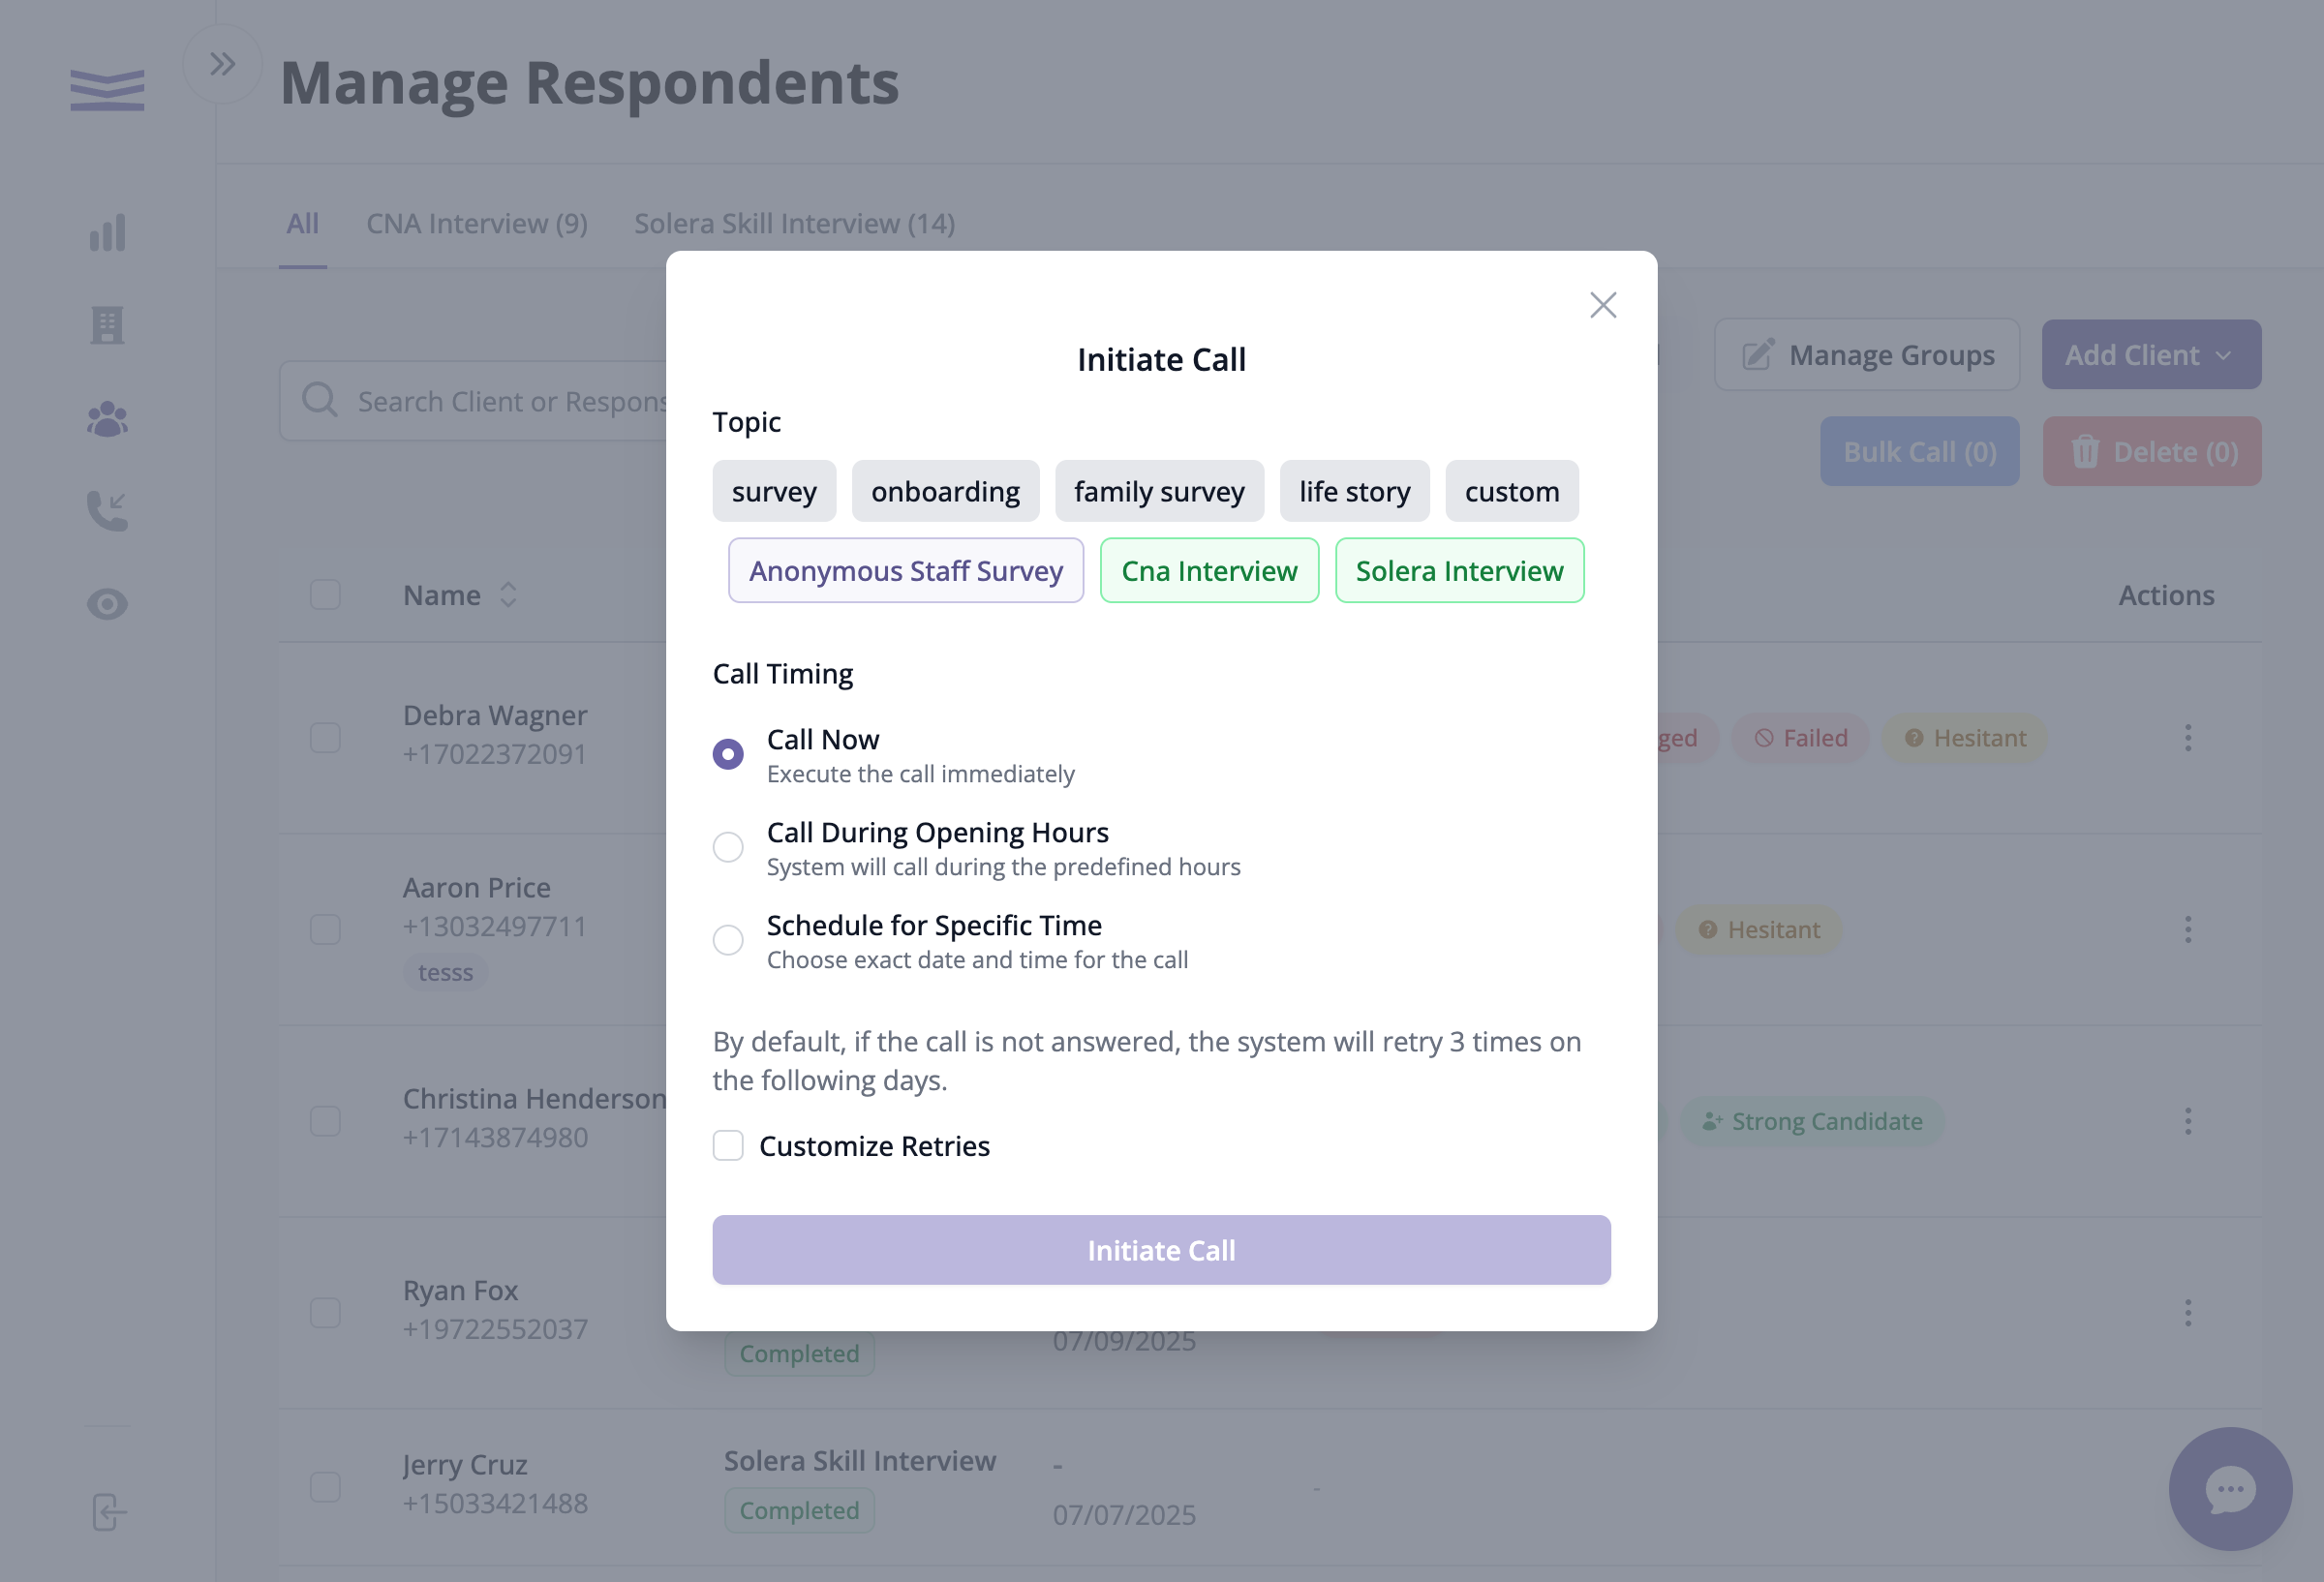The height and width of the screenshot is (1582, 2324).
Task: Click the Bulk Call (0) button
Action: [1918, 451]
